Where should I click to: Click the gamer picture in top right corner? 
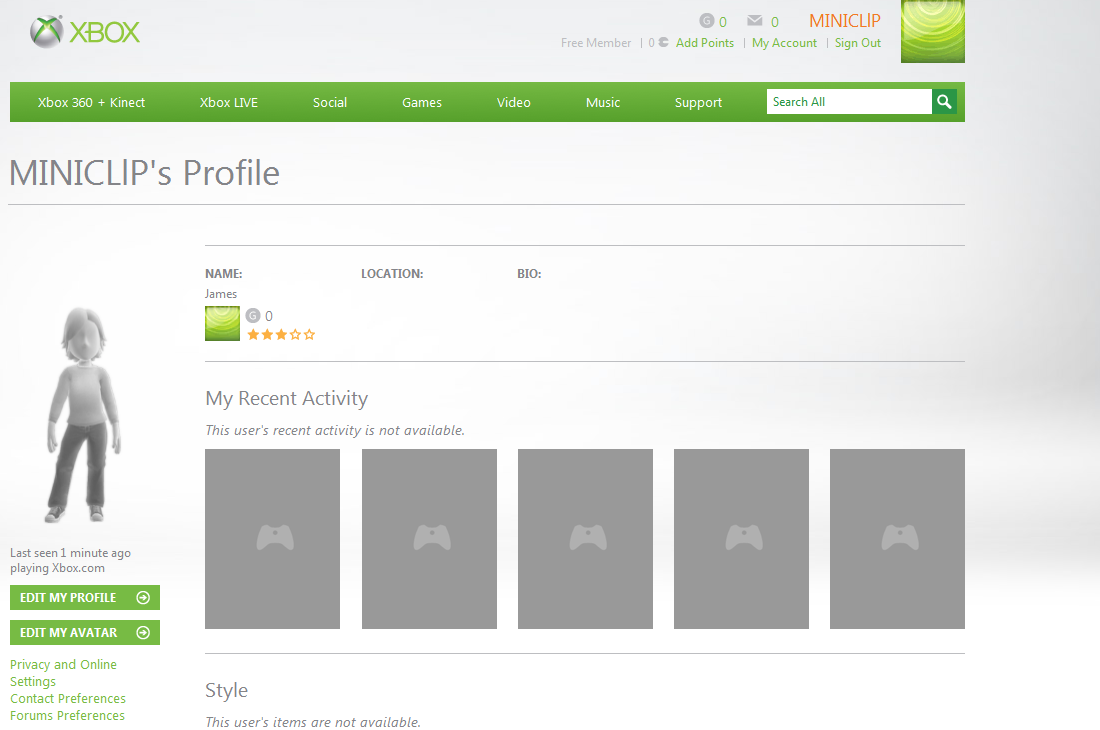click(933, 31)
